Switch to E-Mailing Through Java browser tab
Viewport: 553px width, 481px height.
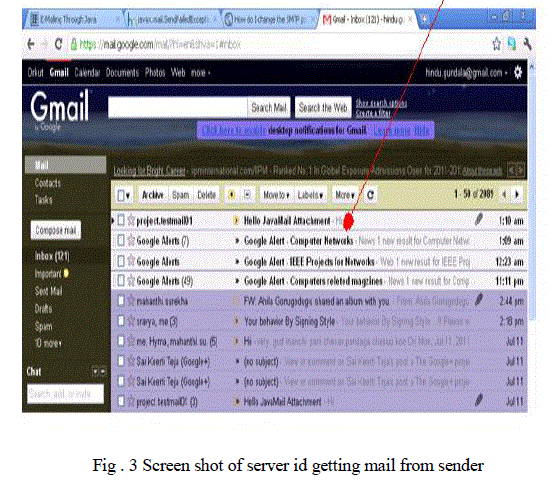click(x=72, y=19)
